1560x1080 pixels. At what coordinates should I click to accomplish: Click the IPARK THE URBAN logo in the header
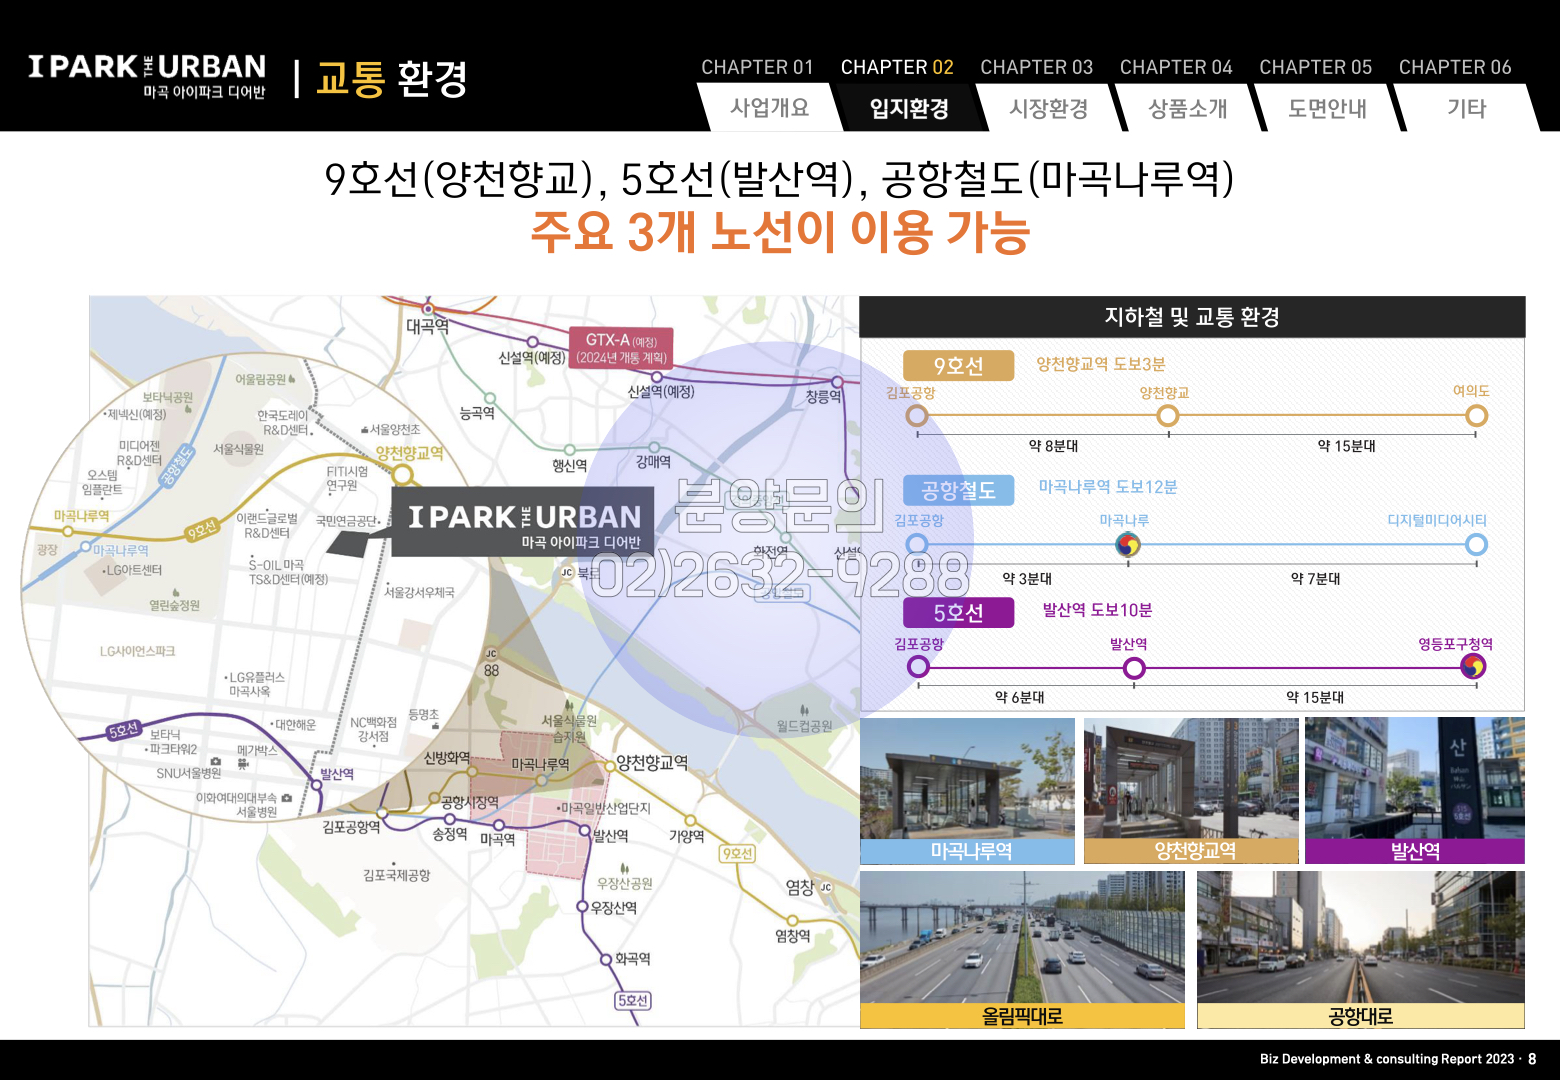[x=147, y=76]
